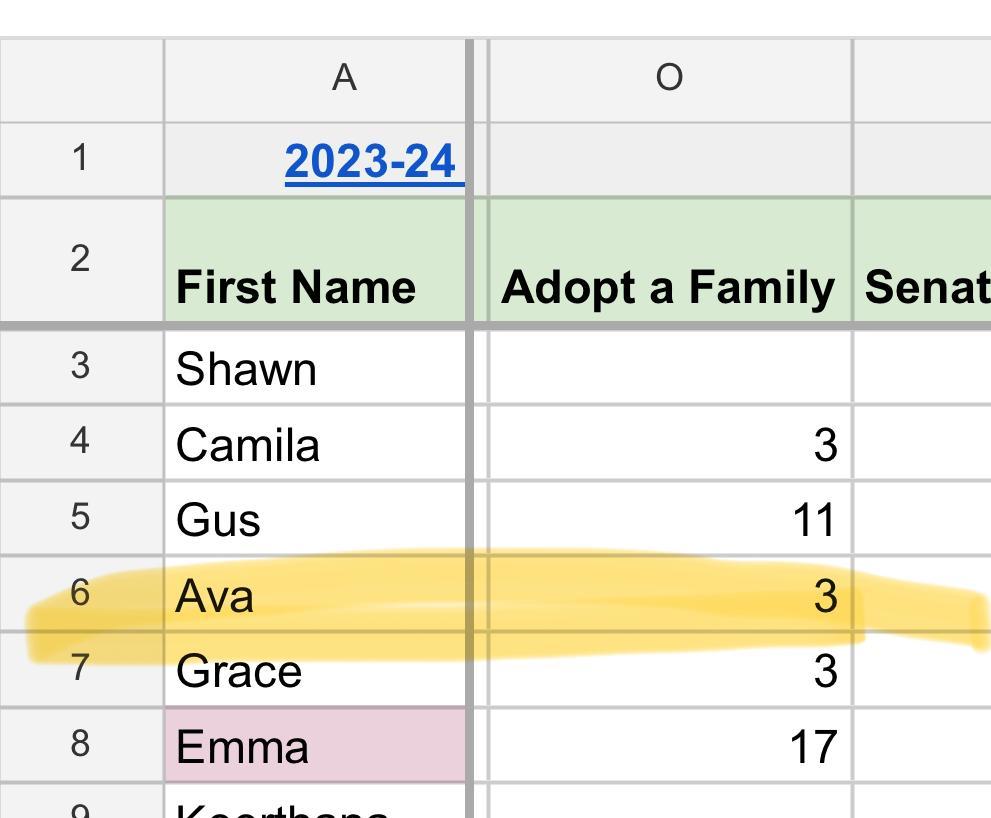
Task: Select the cell containing Shawn
Action: (315, 368)
